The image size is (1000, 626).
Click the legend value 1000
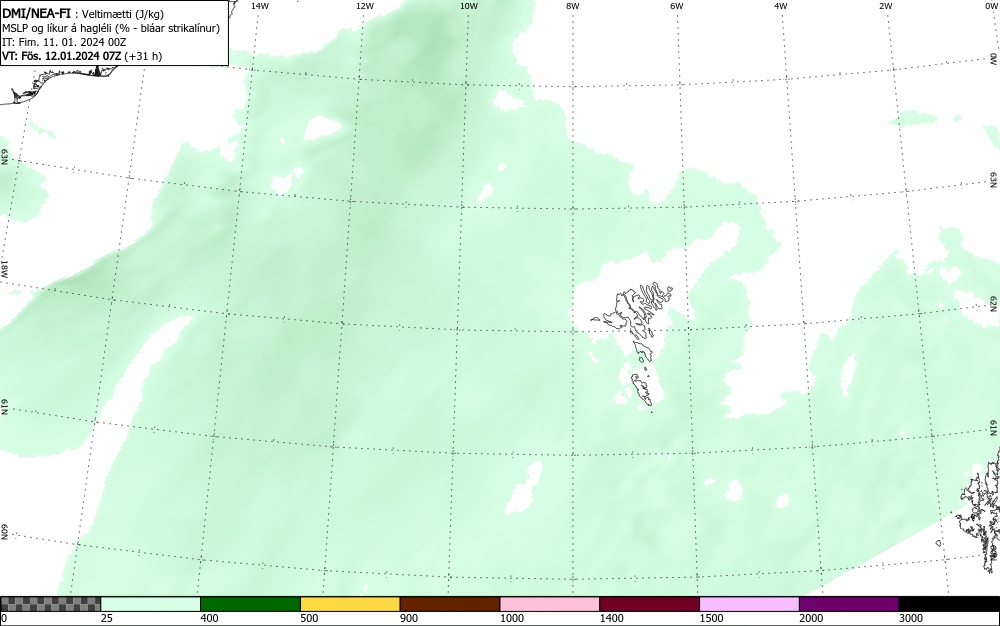[511, 618]
